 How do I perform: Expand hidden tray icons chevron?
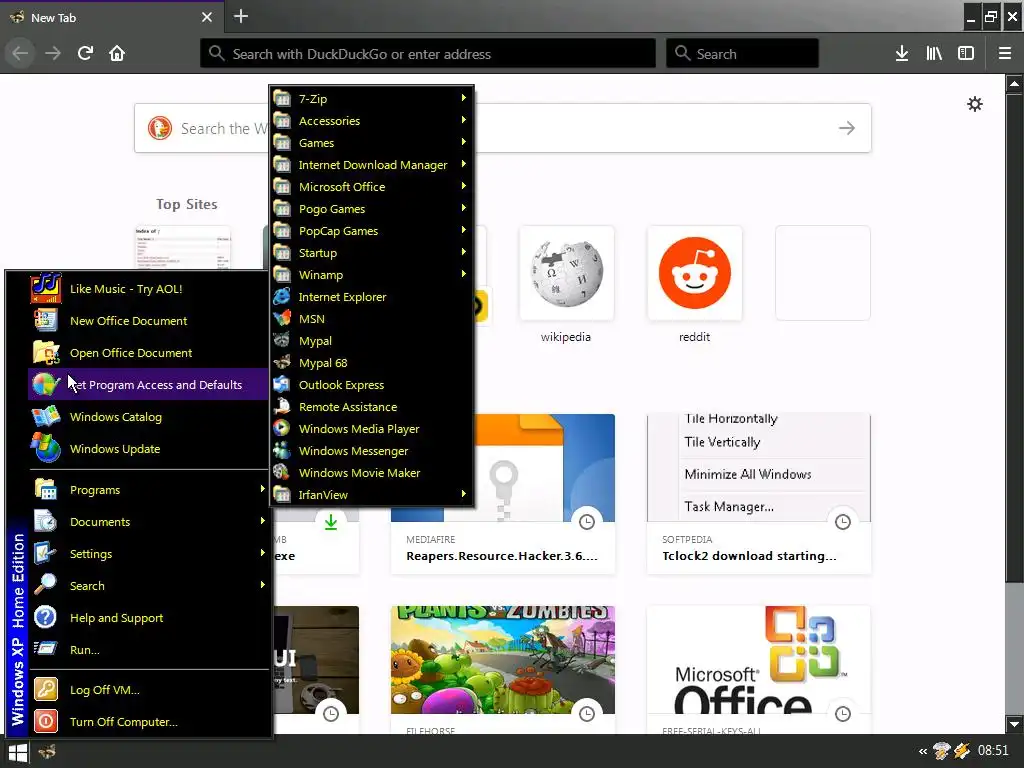(x=923, y=752)
